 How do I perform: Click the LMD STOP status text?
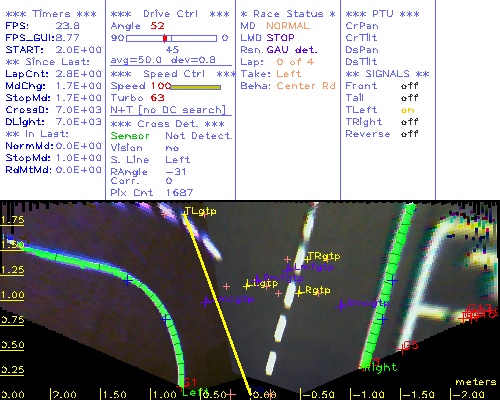point(267,38)
